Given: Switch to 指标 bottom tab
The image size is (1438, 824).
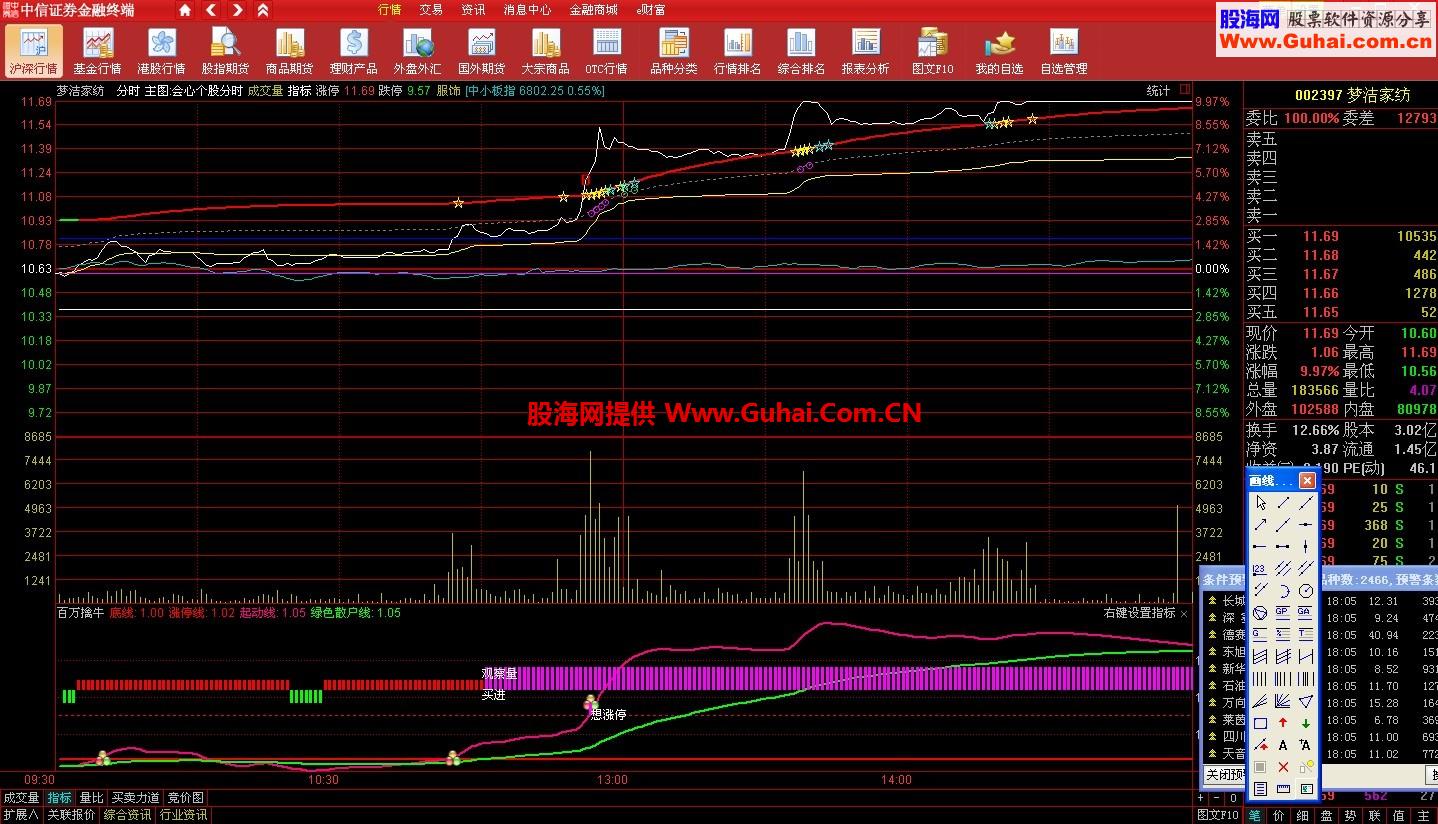Looking at the screenshot, I should [x=60, y=798].
